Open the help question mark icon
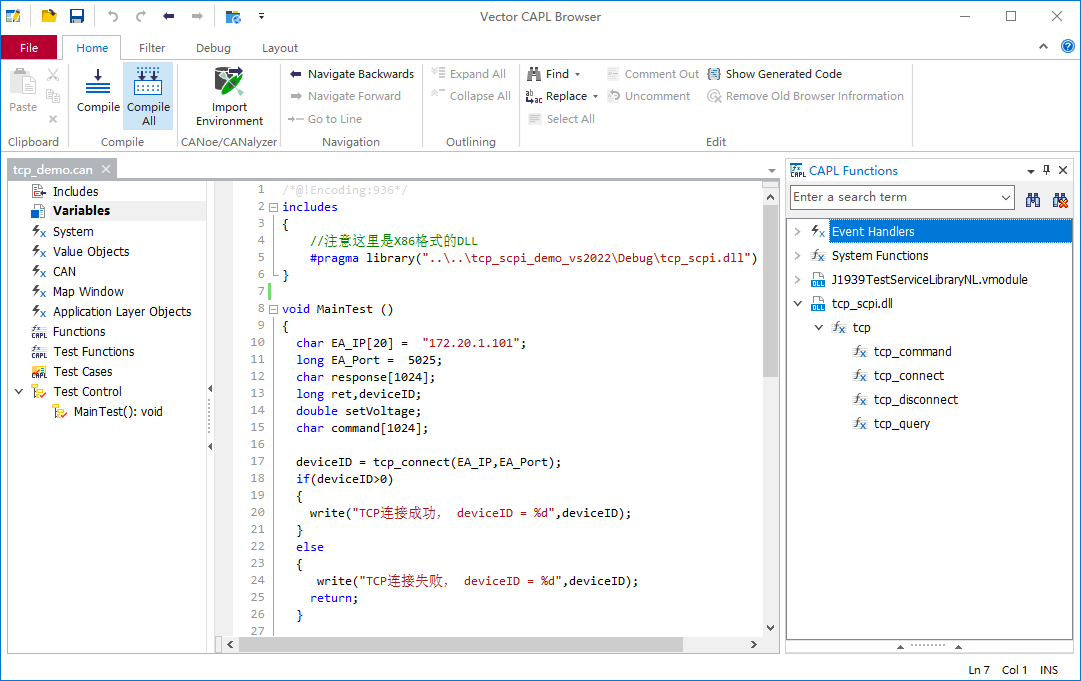1081x681 pixels. [1067, 46]
